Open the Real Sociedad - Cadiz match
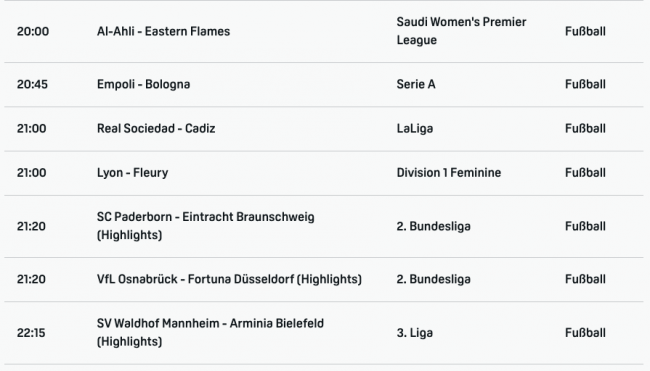 156,129
